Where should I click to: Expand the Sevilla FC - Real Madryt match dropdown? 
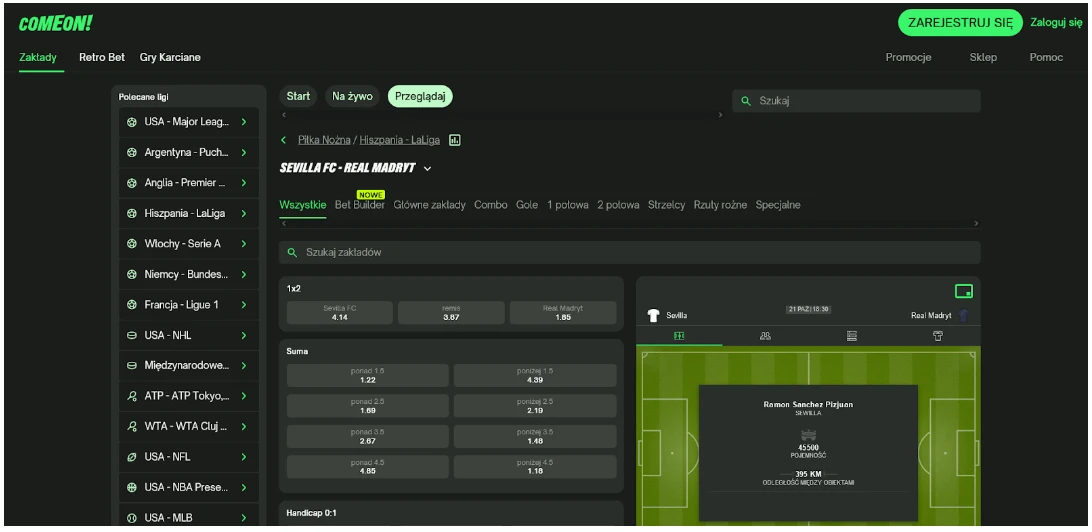pos(428,169)
